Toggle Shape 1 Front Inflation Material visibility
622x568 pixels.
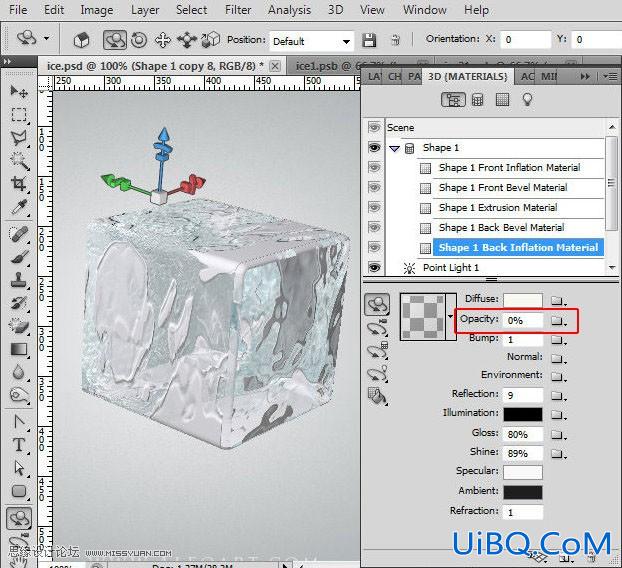(374, 167)
